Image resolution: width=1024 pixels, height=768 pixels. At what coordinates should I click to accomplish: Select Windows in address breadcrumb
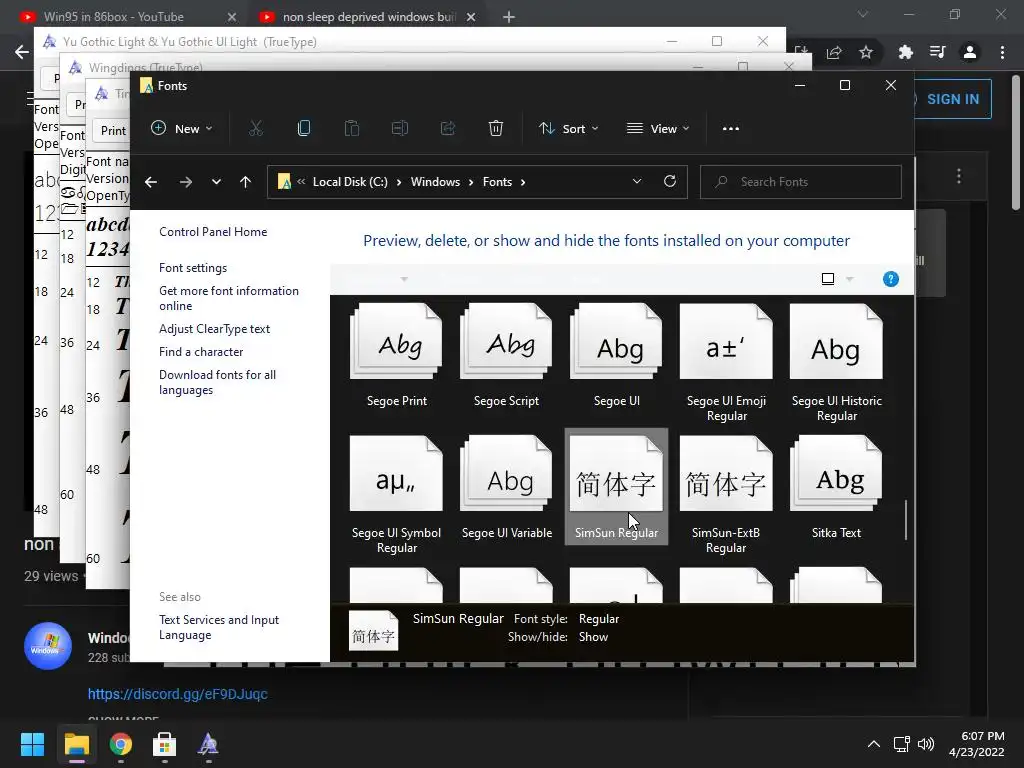pyautogui.click(x=435, y=182)
